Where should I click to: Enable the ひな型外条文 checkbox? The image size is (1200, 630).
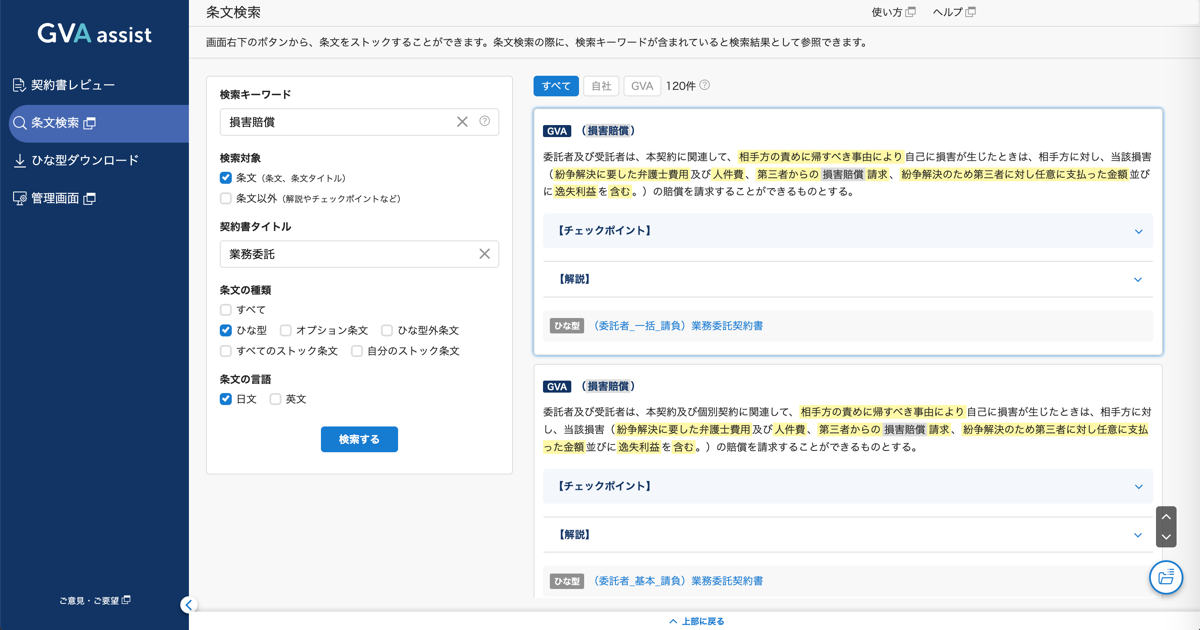point(387,330)
